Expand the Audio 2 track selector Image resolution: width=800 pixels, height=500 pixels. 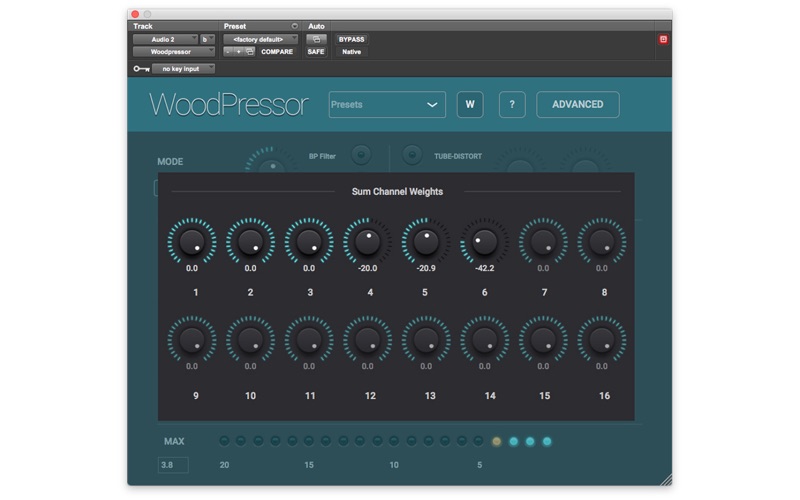pos(165,39)
